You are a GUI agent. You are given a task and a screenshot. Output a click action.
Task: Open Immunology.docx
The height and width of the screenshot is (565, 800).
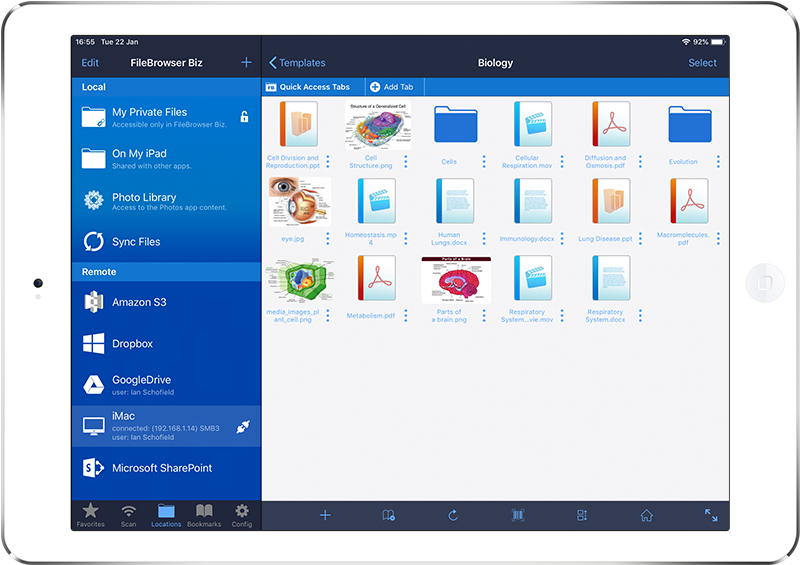click(533, 201)
